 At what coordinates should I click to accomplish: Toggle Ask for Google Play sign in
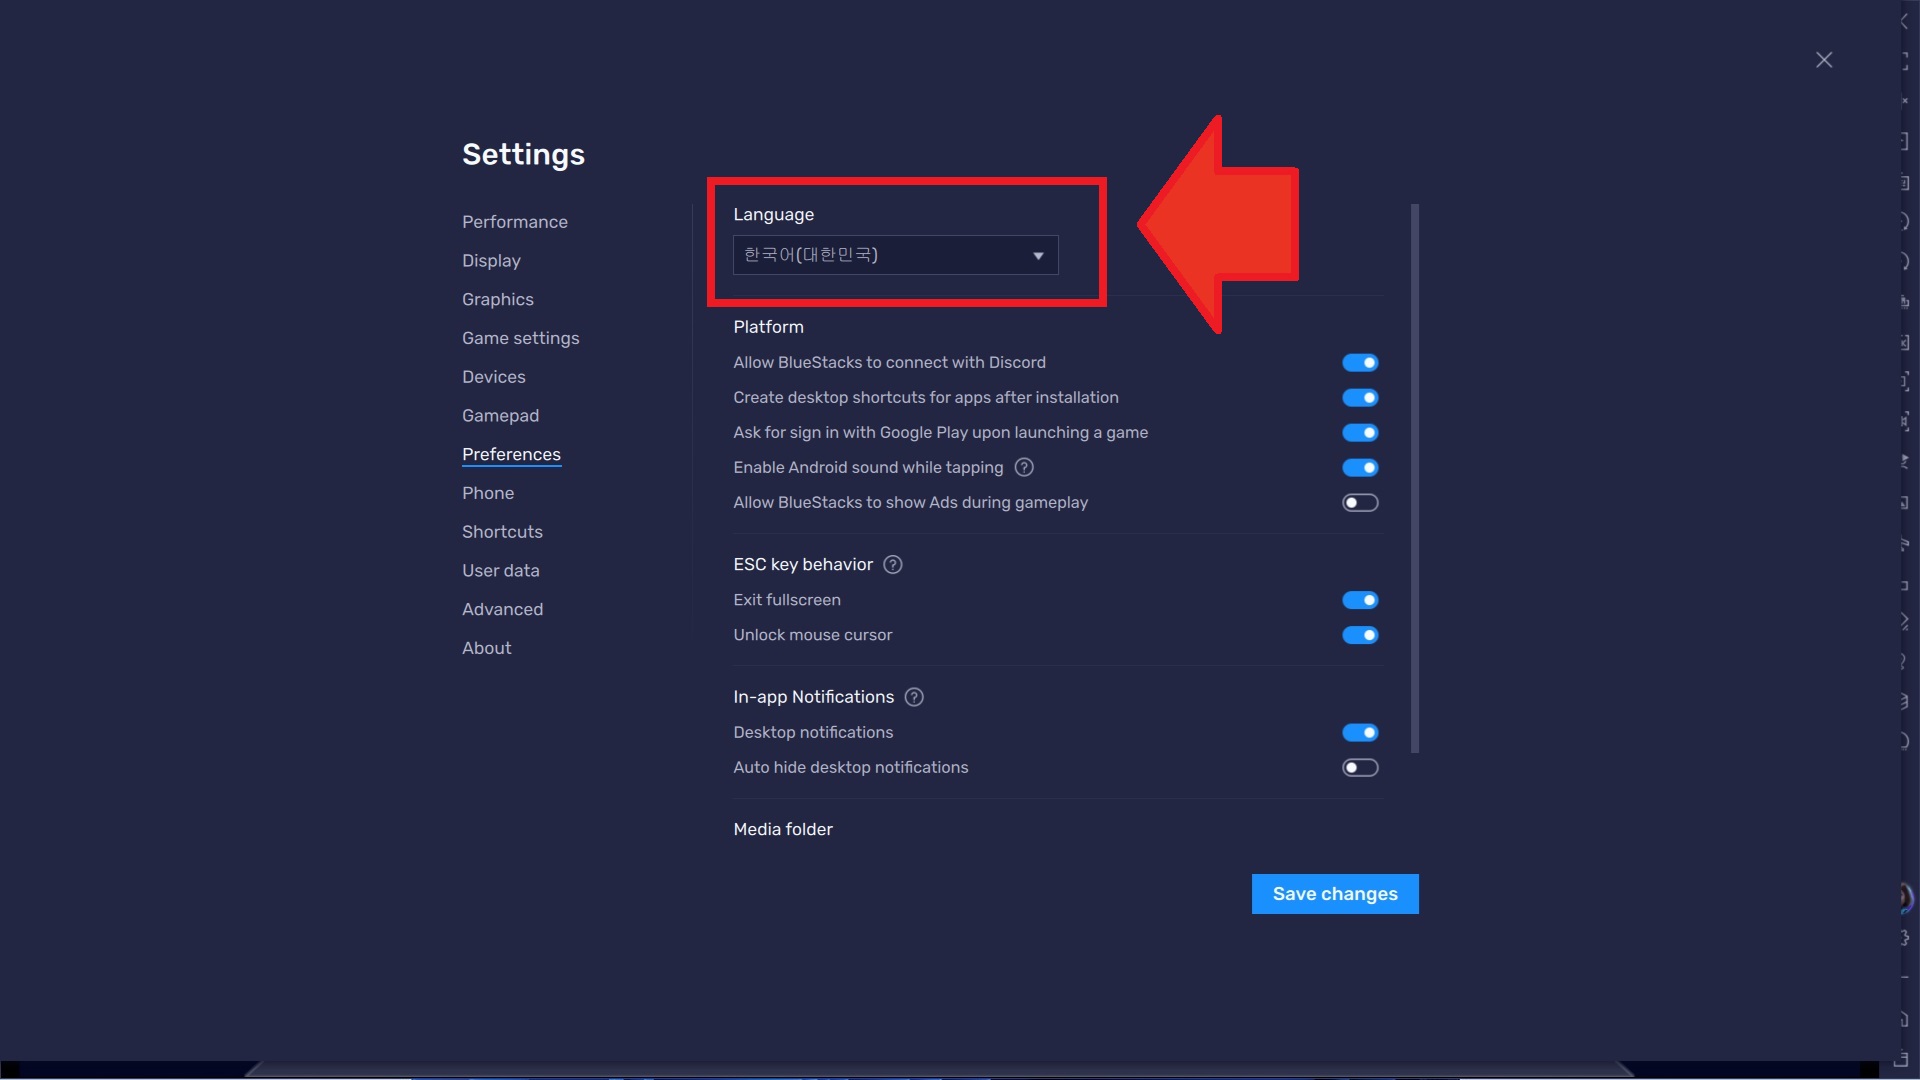point(1360,433)
